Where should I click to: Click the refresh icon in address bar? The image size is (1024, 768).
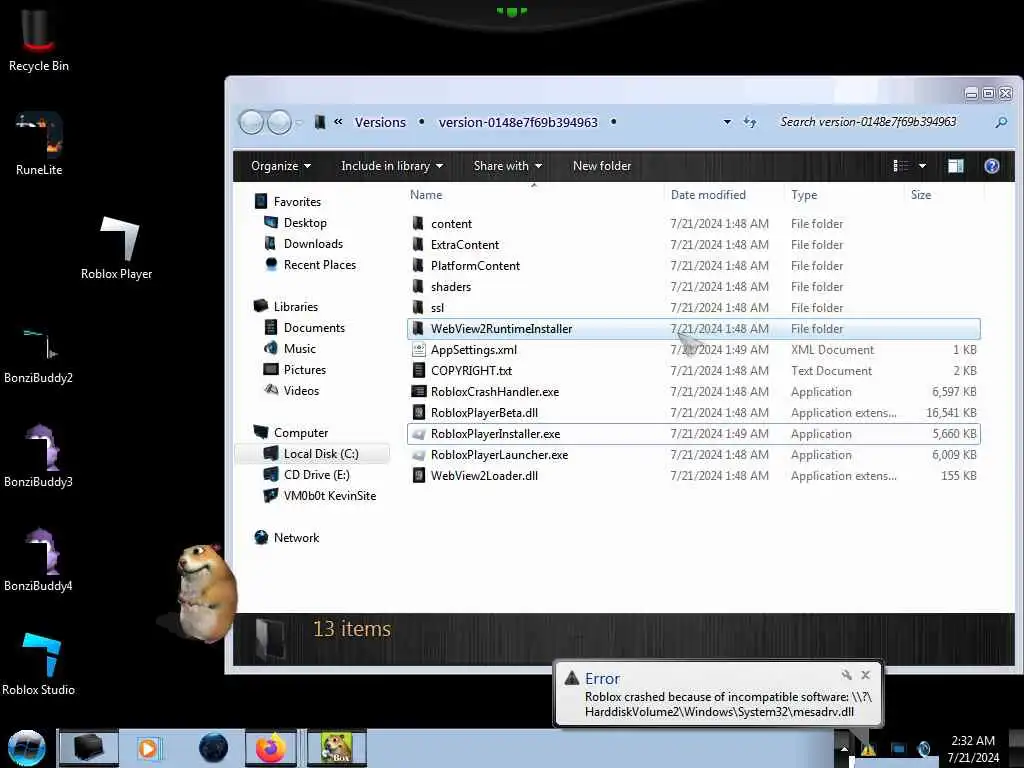[x=750, y=122]
